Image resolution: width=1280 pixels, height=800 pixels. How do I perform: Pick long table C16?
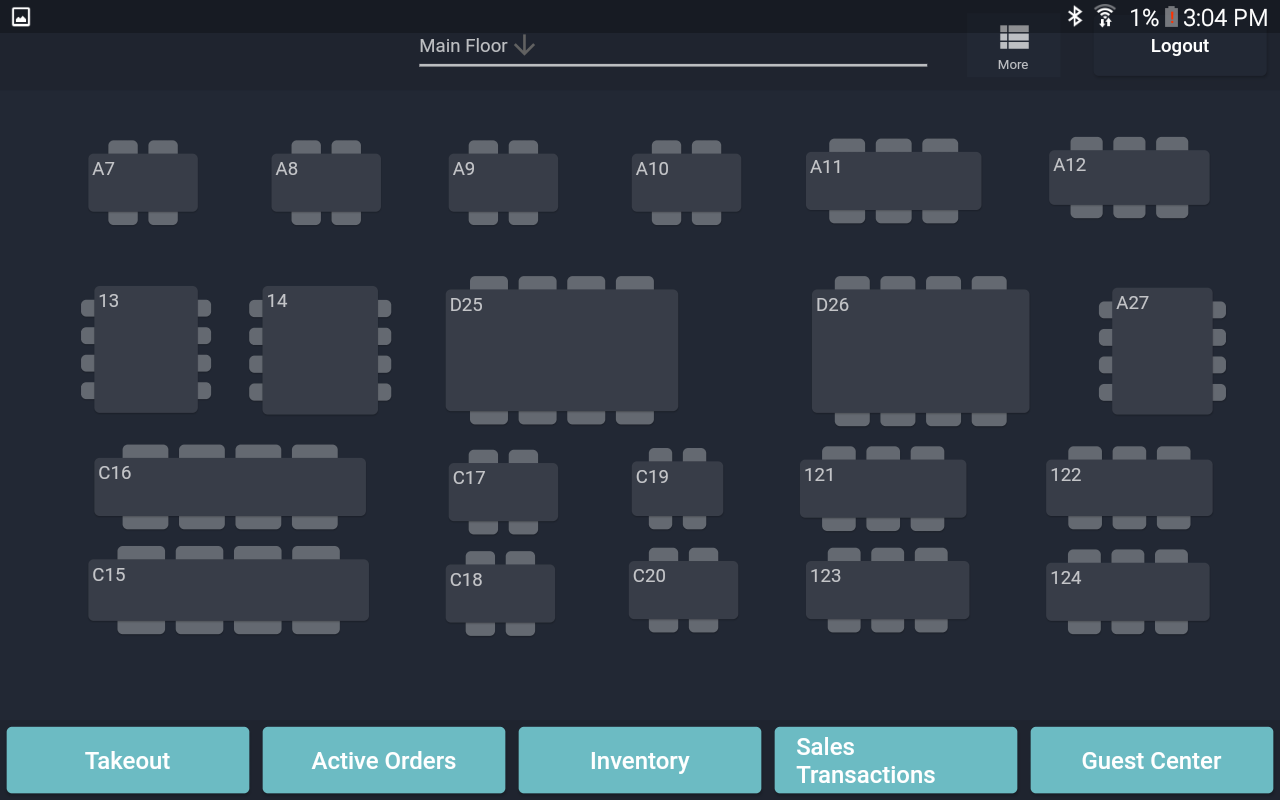point(230,487)
